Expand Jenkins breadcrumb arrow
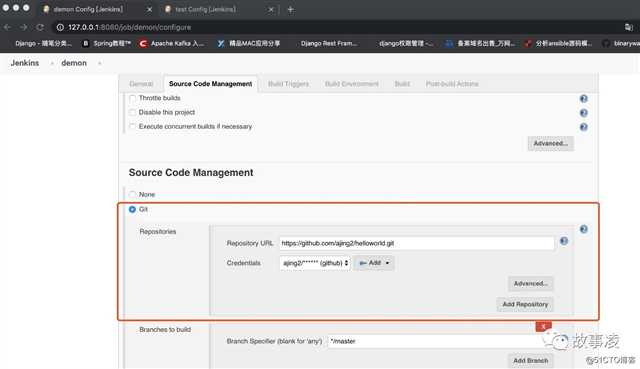 pos(52,63)
